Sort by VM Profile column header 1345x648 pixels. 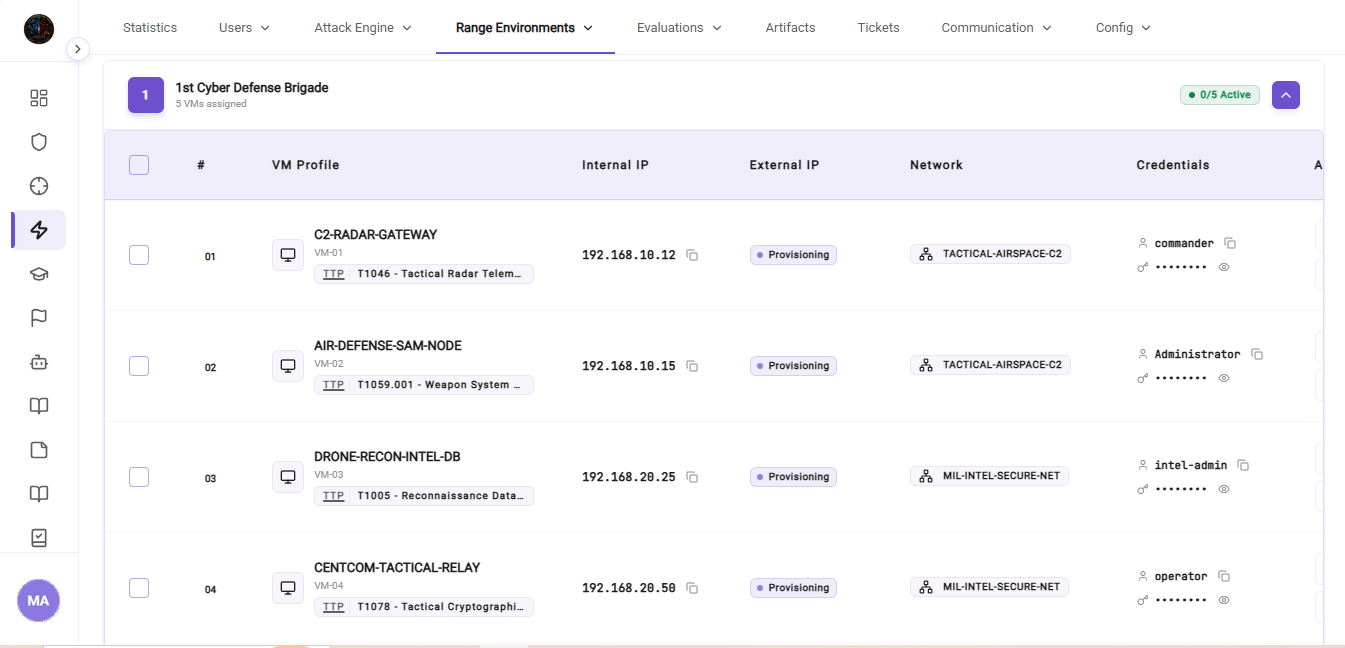pyautogui.click(x=306, y=165)
